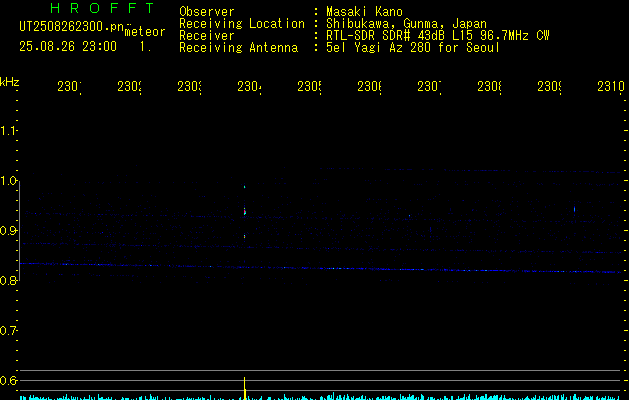Click the 0.9 kHz axis label
This screenshot has height=400, width=629.
point(8,231)
